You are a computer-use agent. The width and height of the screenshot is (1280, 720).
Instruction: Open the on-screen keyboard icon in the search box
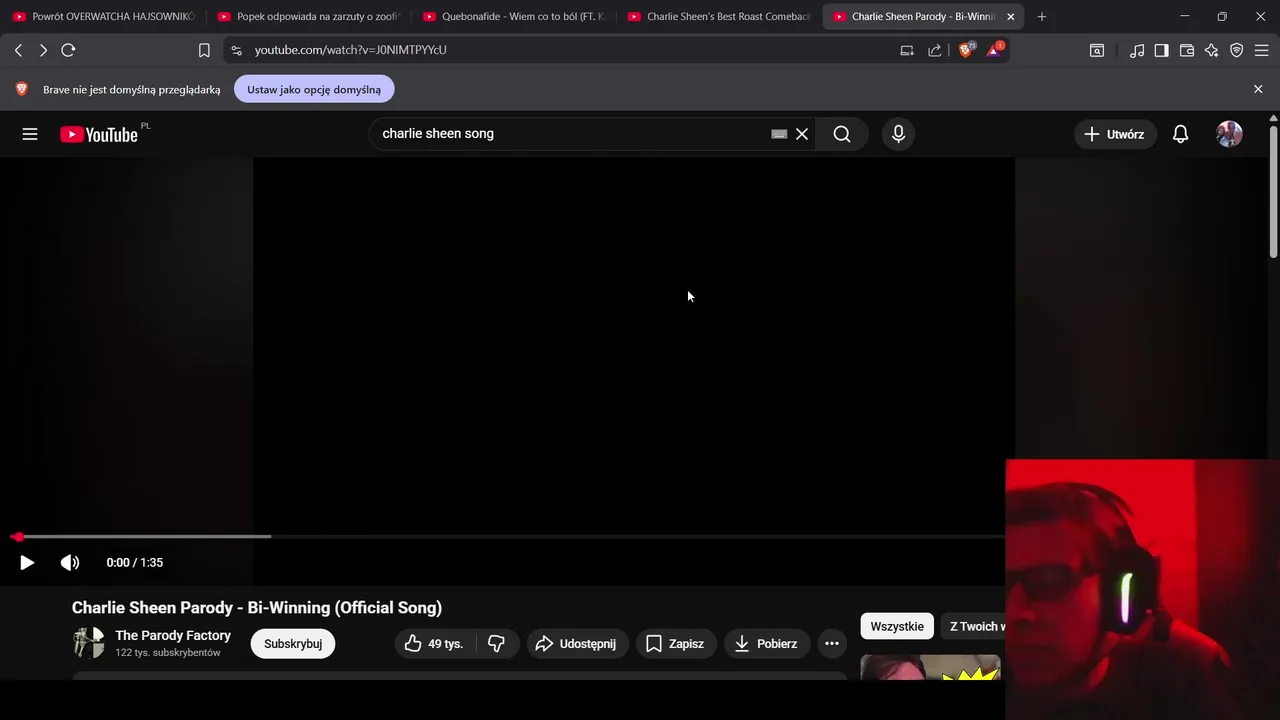pyautogui.click(x=779, y=134)
